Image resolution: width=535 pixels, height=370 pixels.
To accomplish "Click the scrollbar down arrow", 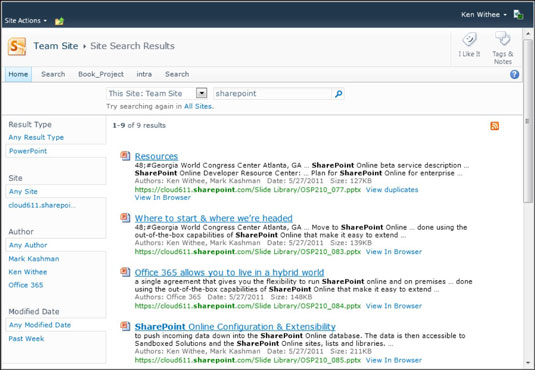I will 527,363.
